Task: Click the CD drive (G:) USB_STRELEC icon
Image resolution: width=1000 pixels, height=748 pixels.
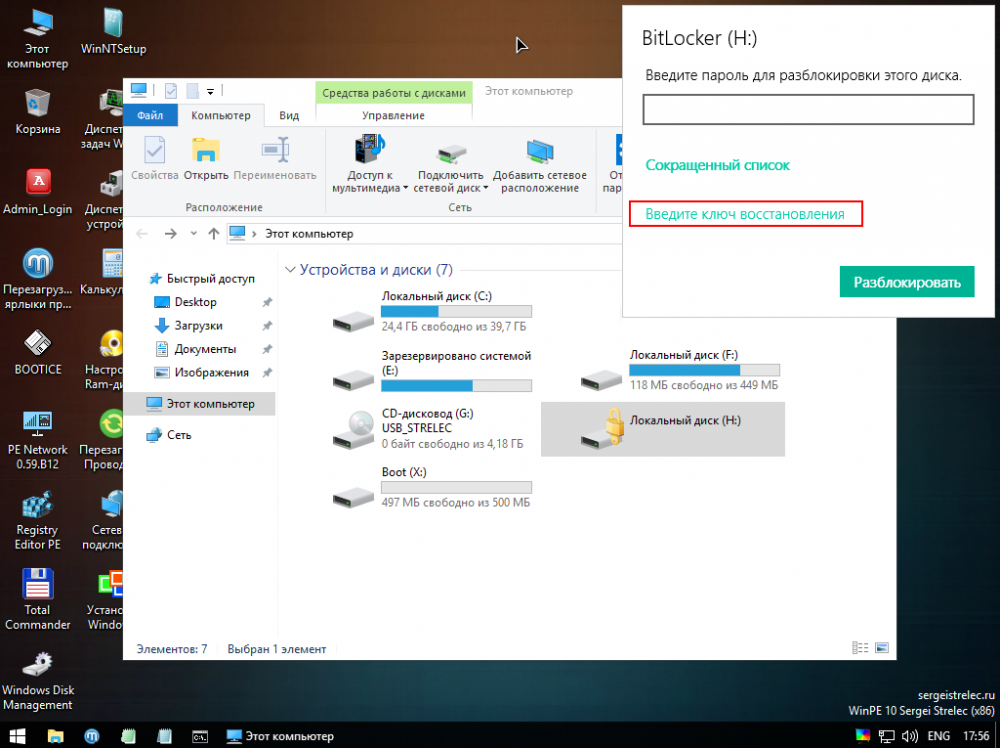Action: coord(354,429)
